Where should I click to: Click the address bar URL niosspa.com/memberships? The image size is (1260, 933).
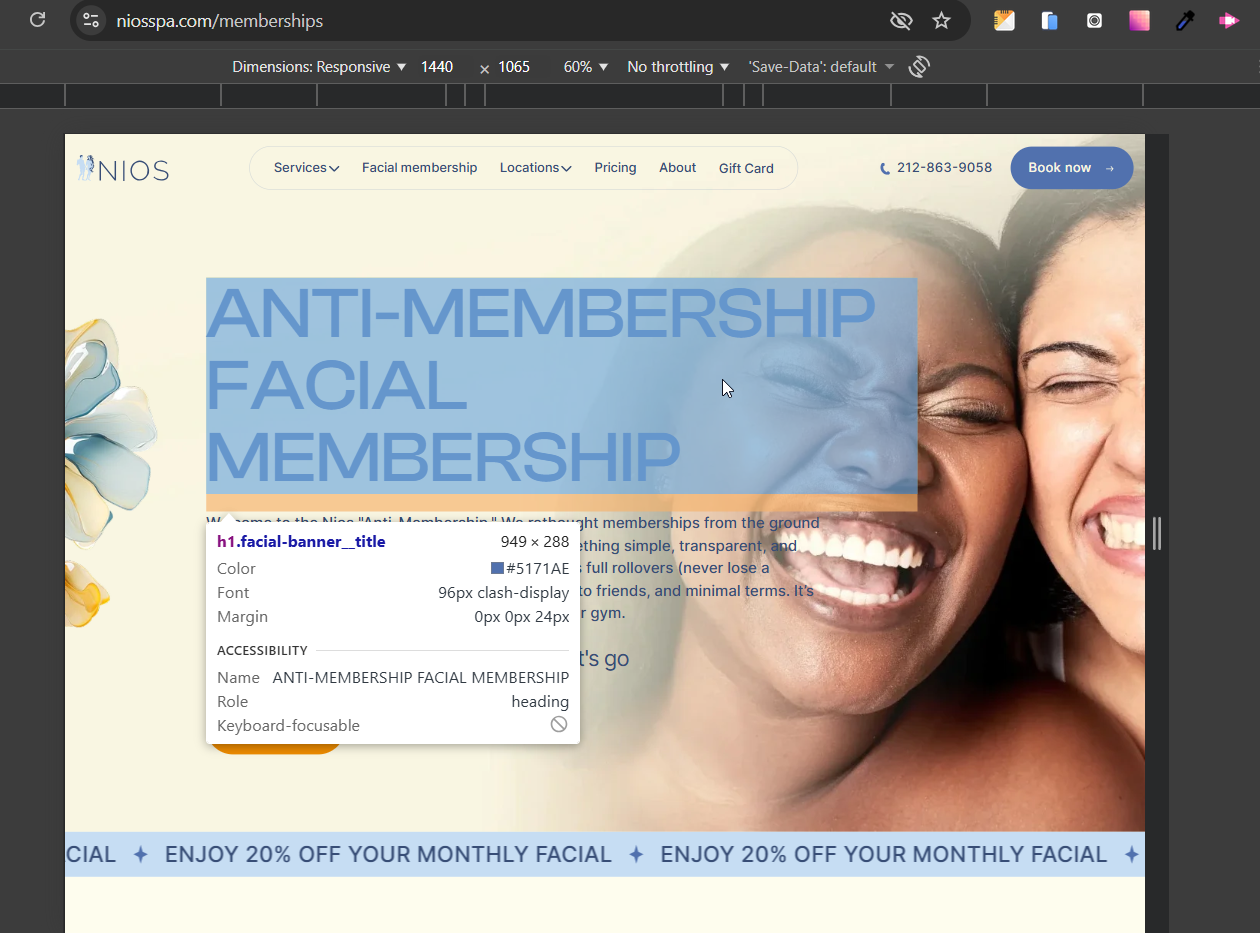pyautogui.click(x=220, y=20)
